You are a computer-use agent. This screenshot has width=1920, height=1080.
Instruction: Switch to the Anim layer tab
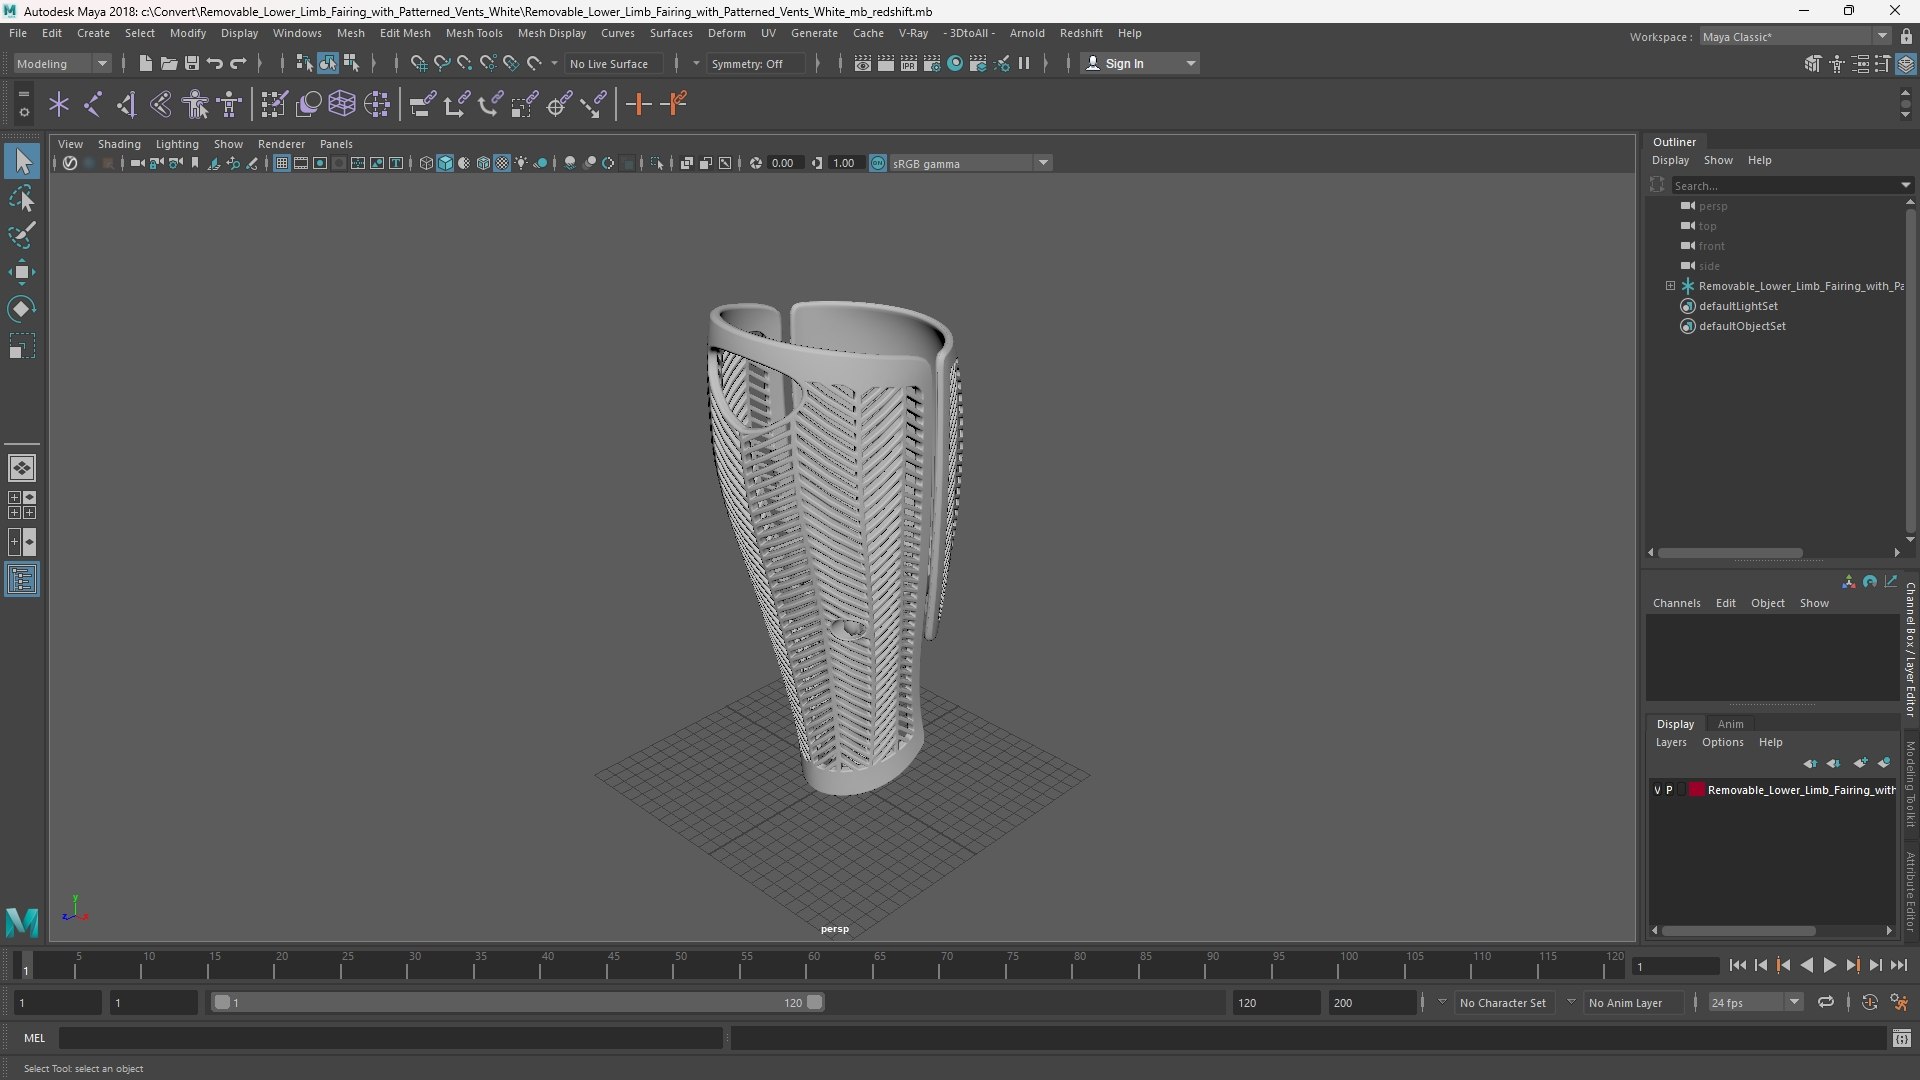pyautogui.click(x=1730, y=724)
